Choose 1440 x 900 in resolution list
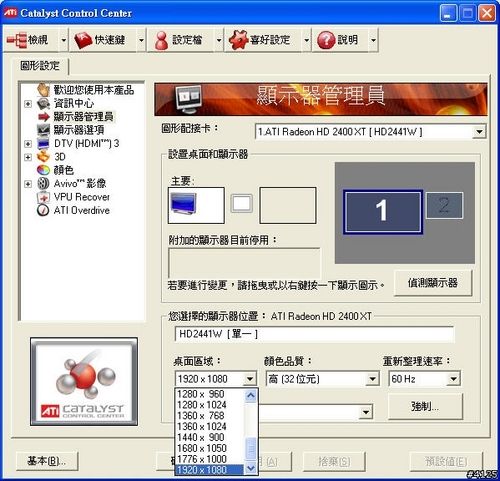This screenshot has width=500, height=481. pyautogui.click(x=210, y=437)
